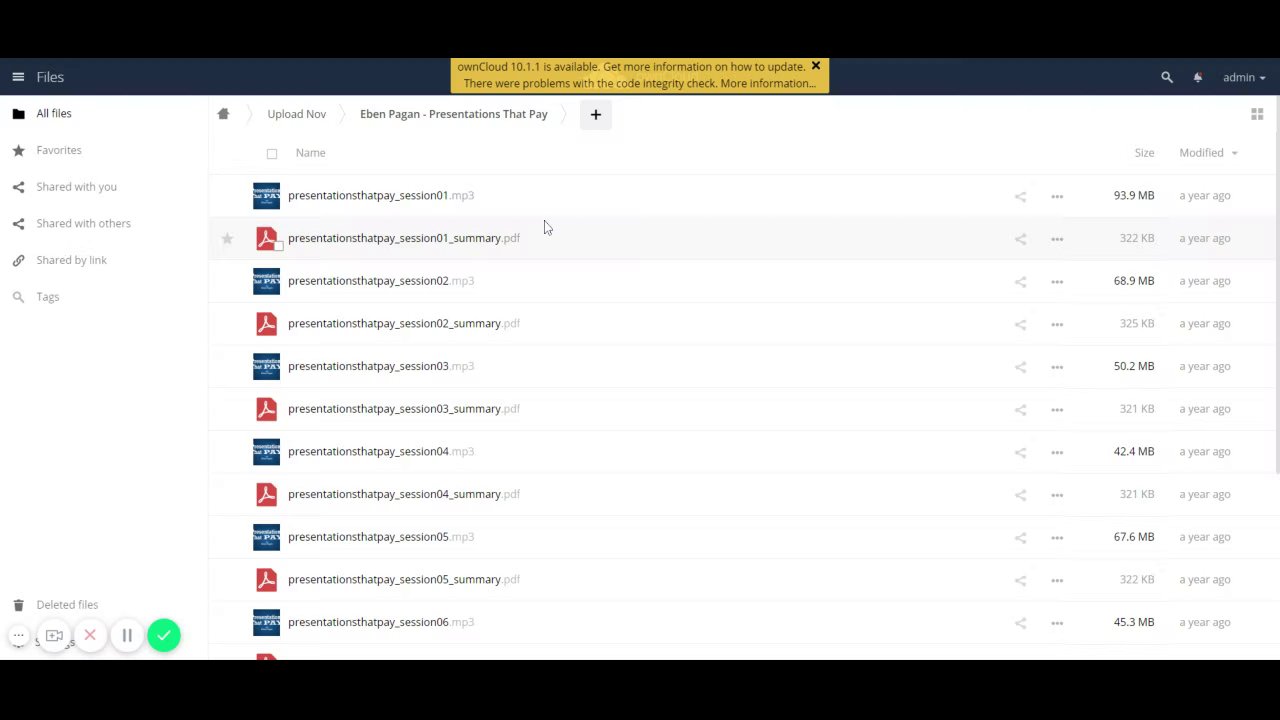Screen dimensions: 1280x720
Task: Open more actions for session04.mp3
Action: (x=1057, y=452)
